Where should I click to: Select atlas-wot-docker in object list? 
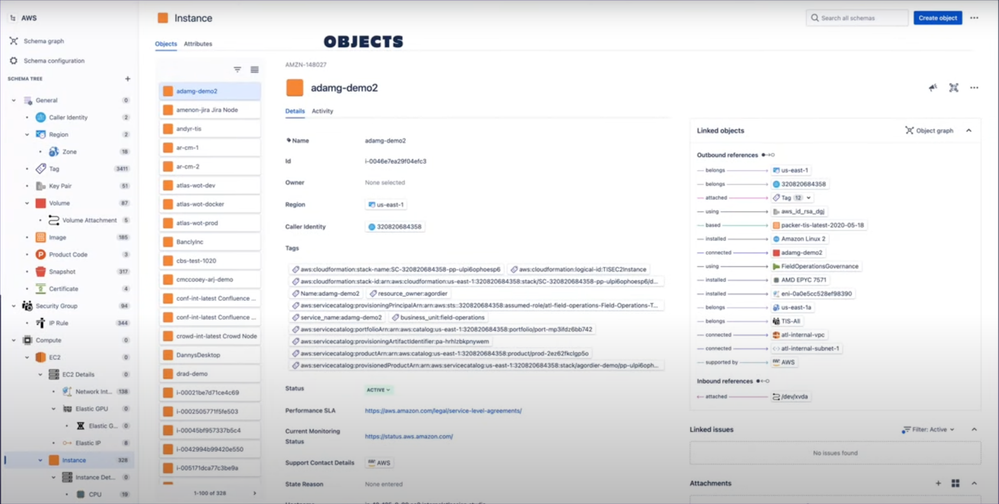[x=210, y=204]
